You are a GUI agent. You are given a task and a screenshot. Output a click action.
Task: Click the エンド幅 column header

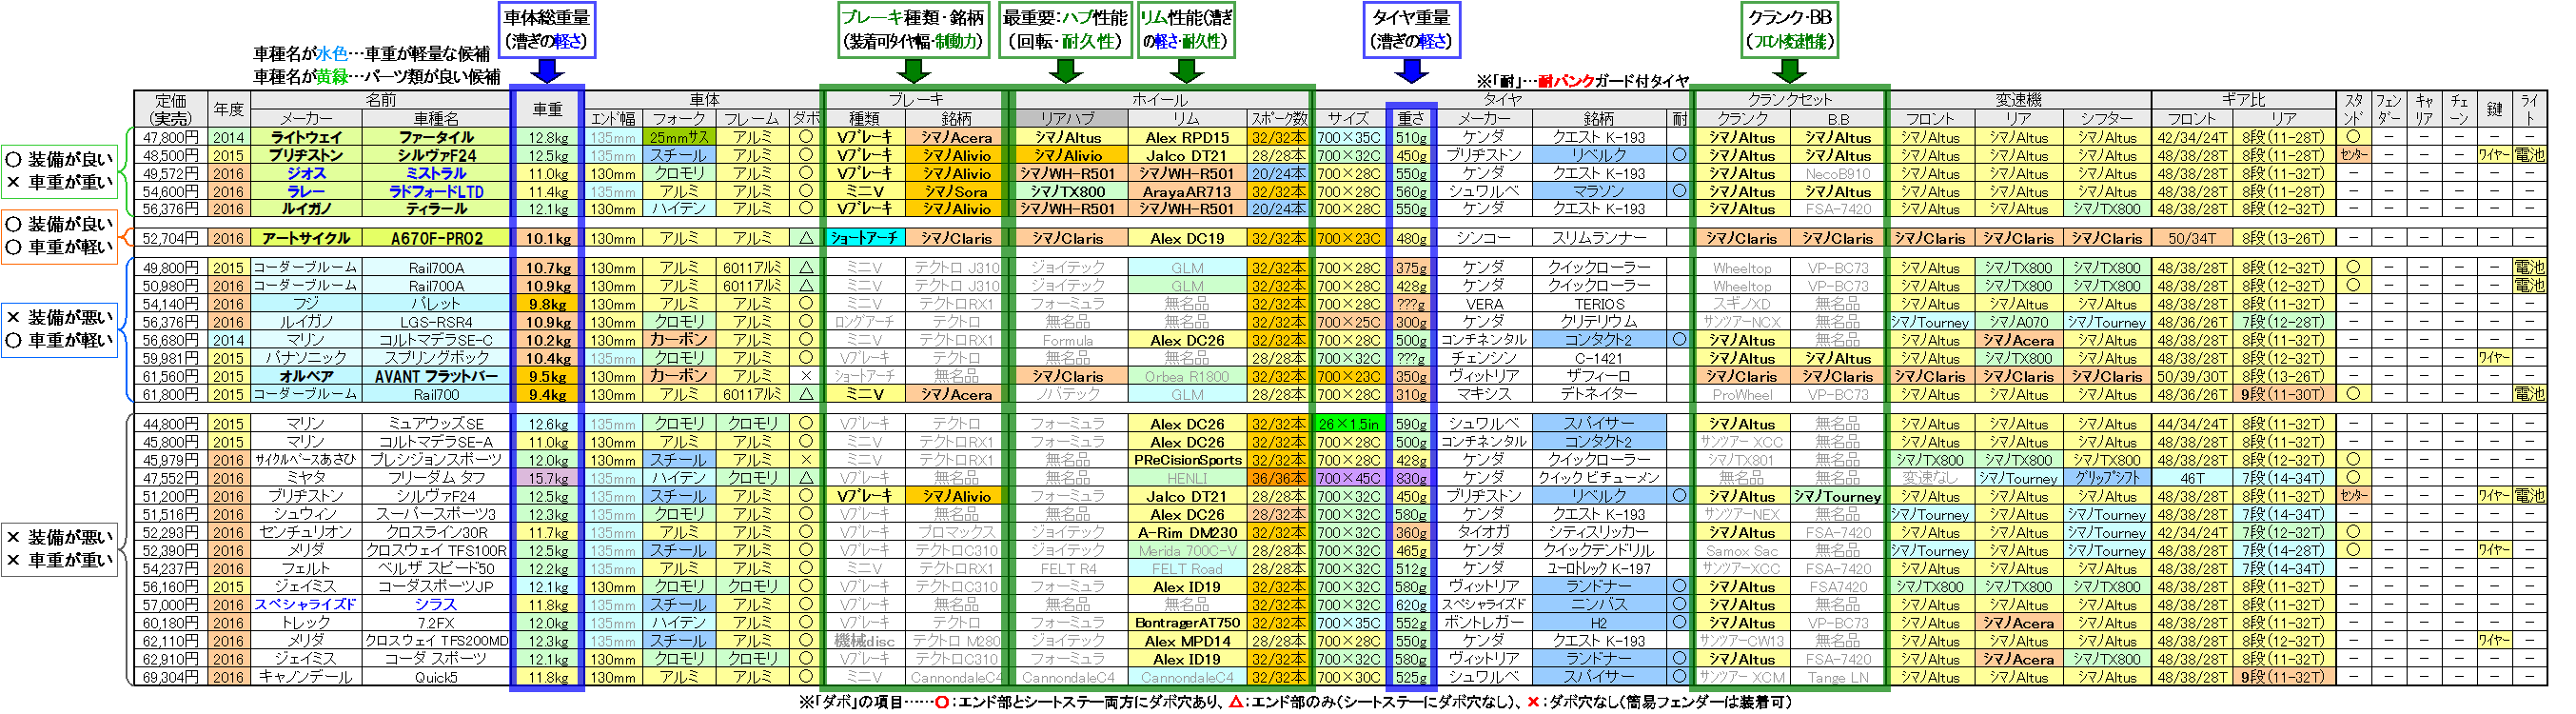(612, 118)
